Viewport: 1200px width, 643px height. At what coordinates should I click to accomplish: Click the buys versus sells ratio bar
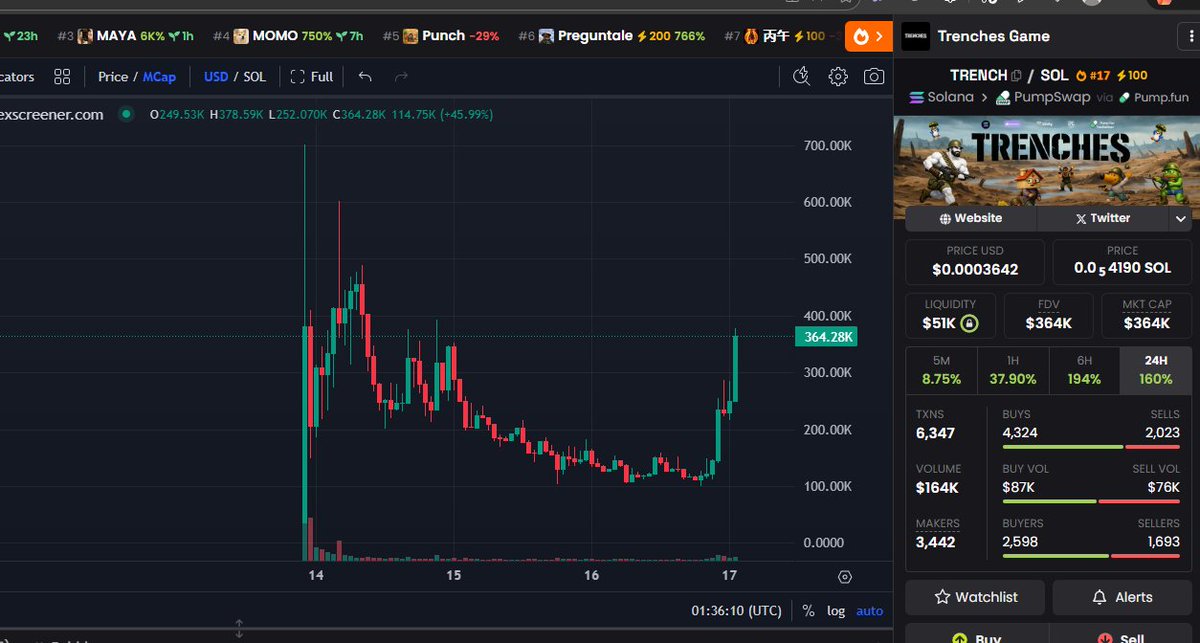(x=1091, y=447)
